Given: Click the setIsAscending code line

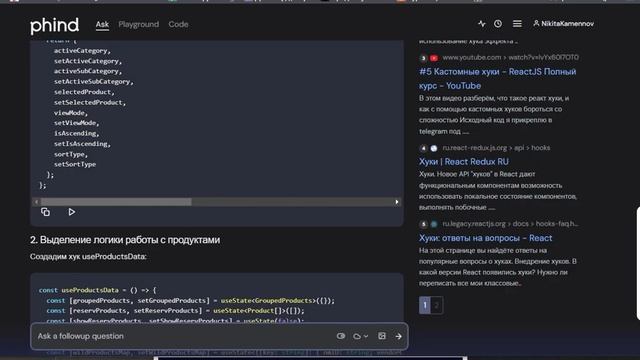Looking at the screenshot, I should pos(82,144).
